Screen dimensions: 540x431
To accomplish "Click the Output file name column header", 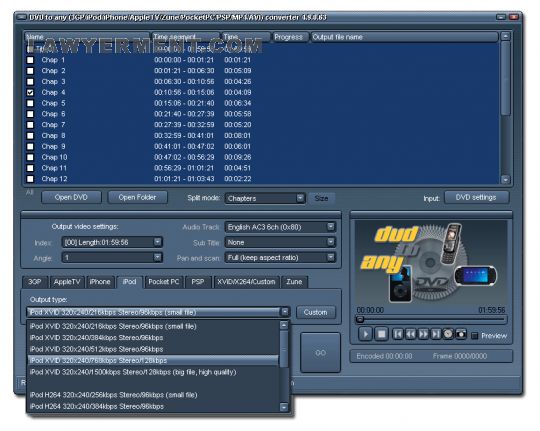I will click(x=404, y=37).
